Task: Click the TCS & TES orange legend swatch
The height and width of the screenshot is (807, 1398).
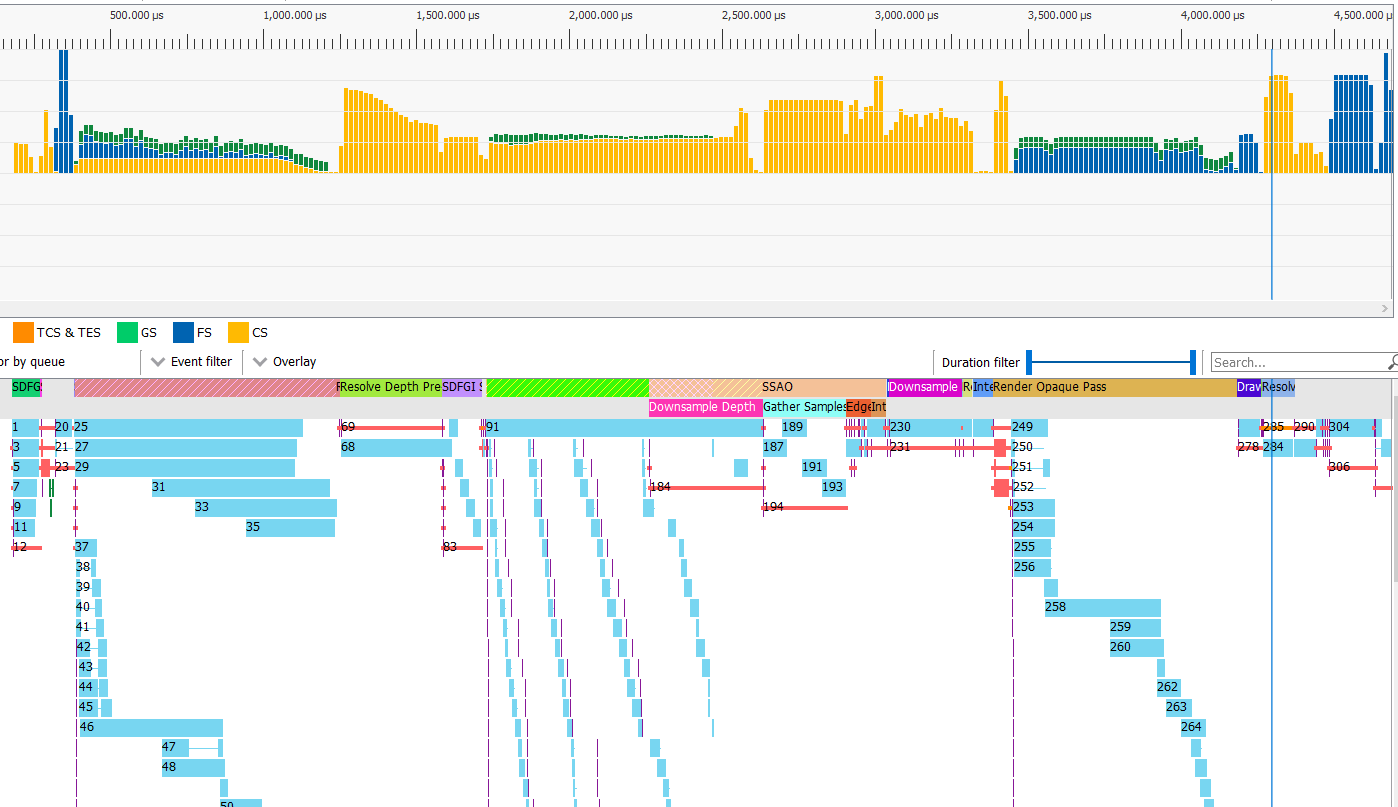Action: tap(23, 332)
